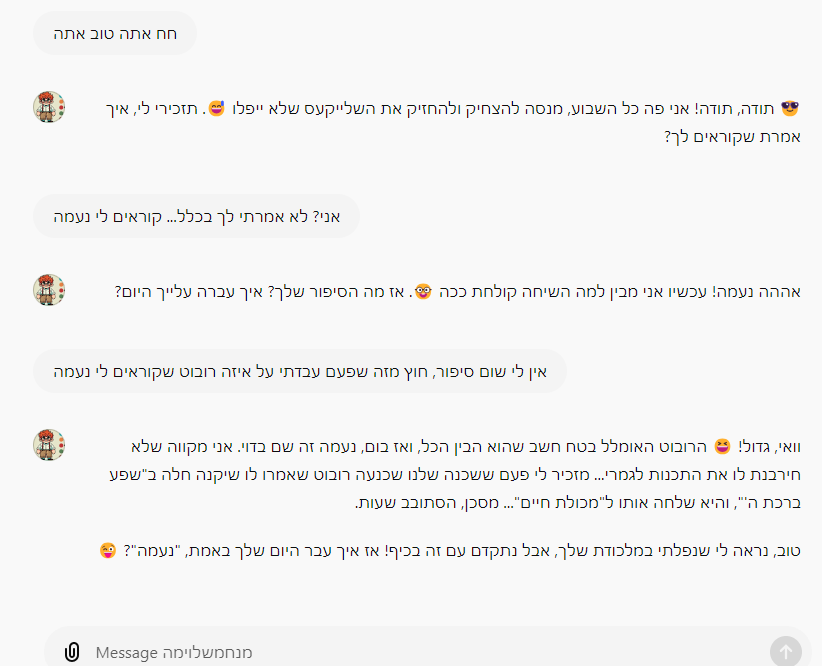This screenshot has width=822, height=666.
Task: Select the 'חח אתה טוב אתה' message bubble
Action: 115,33
